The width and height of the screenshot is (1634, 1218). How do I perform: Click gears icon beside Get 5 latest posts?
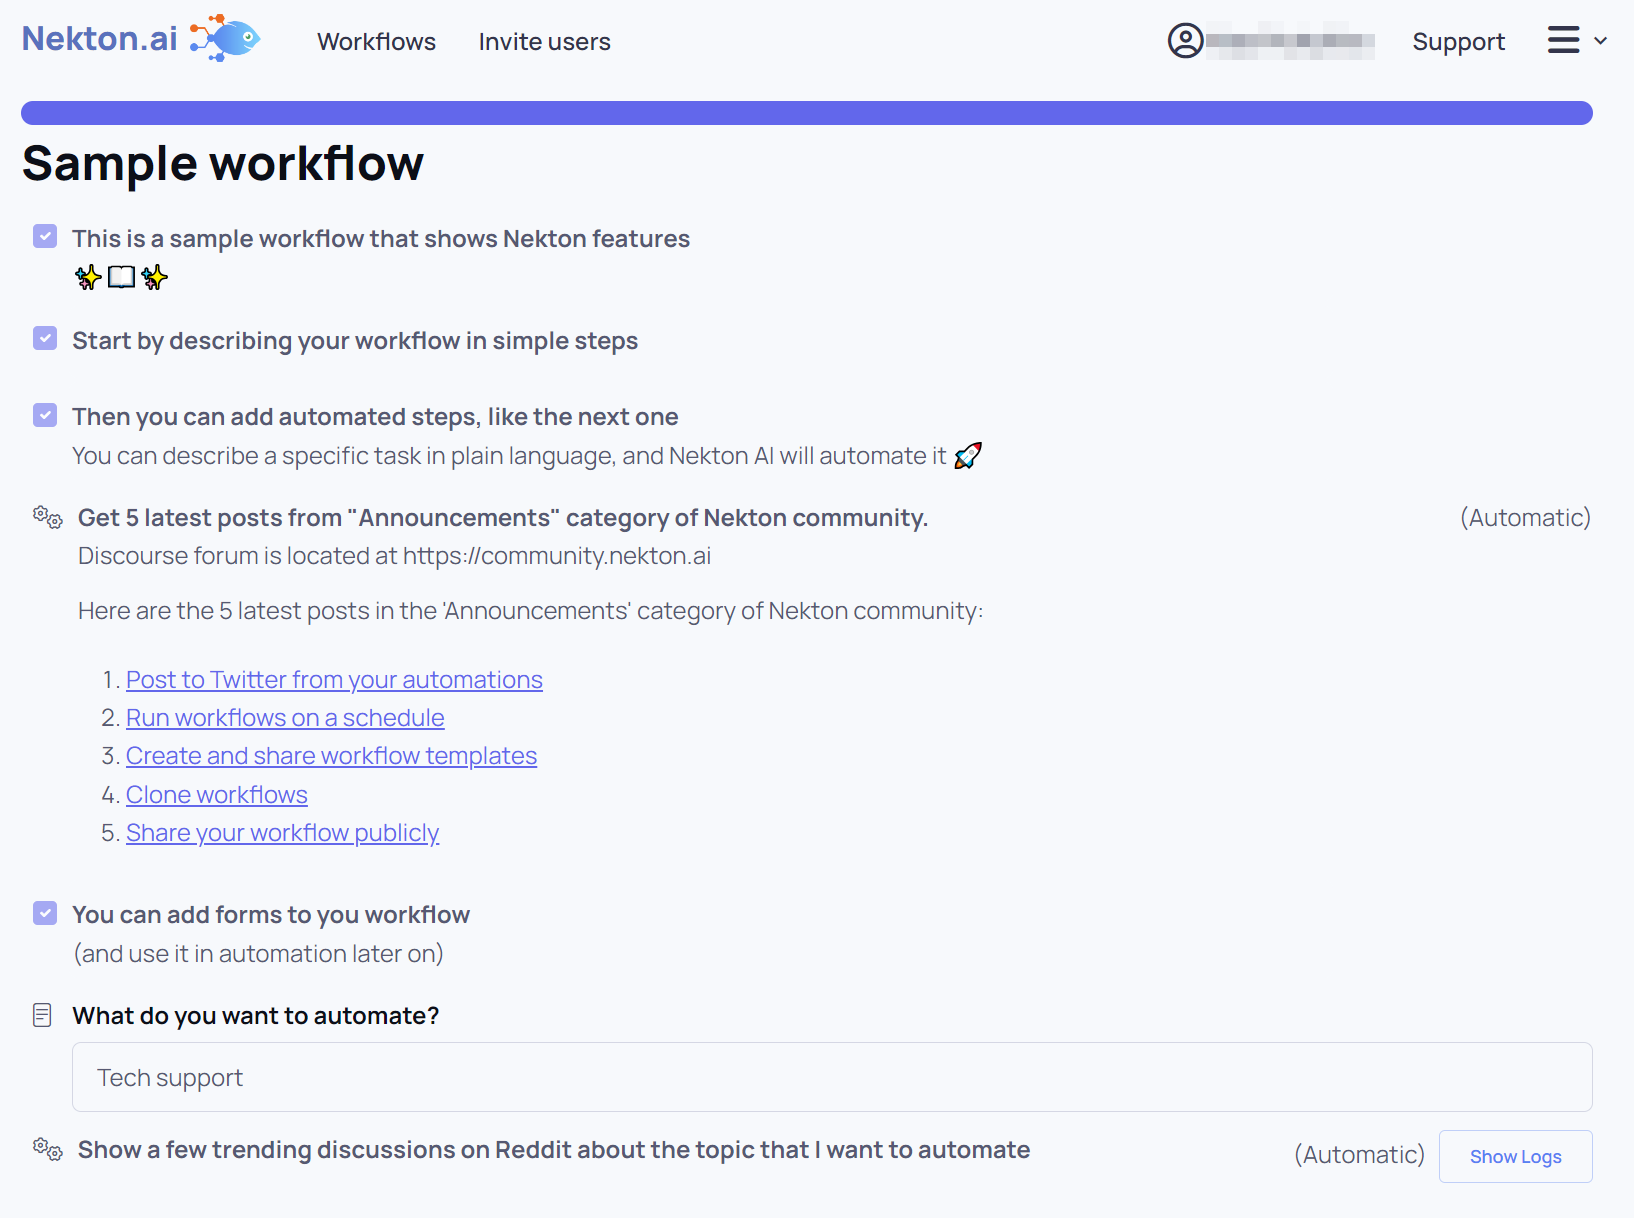tap(47, 517)
